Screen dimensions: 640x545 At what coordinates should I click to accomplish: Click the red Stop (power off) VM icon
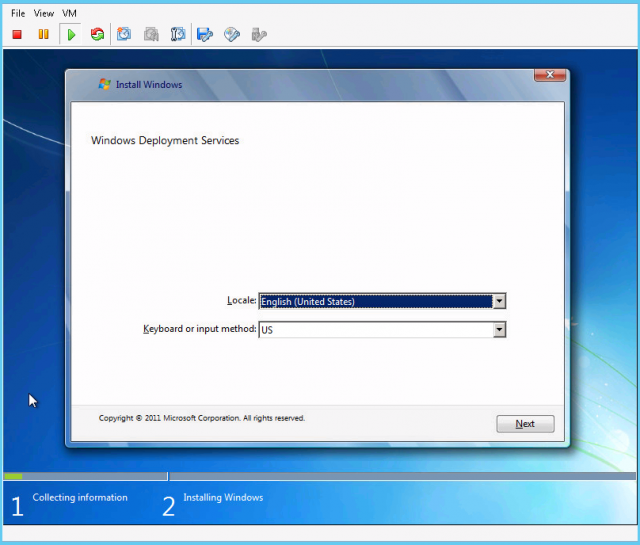17,35
